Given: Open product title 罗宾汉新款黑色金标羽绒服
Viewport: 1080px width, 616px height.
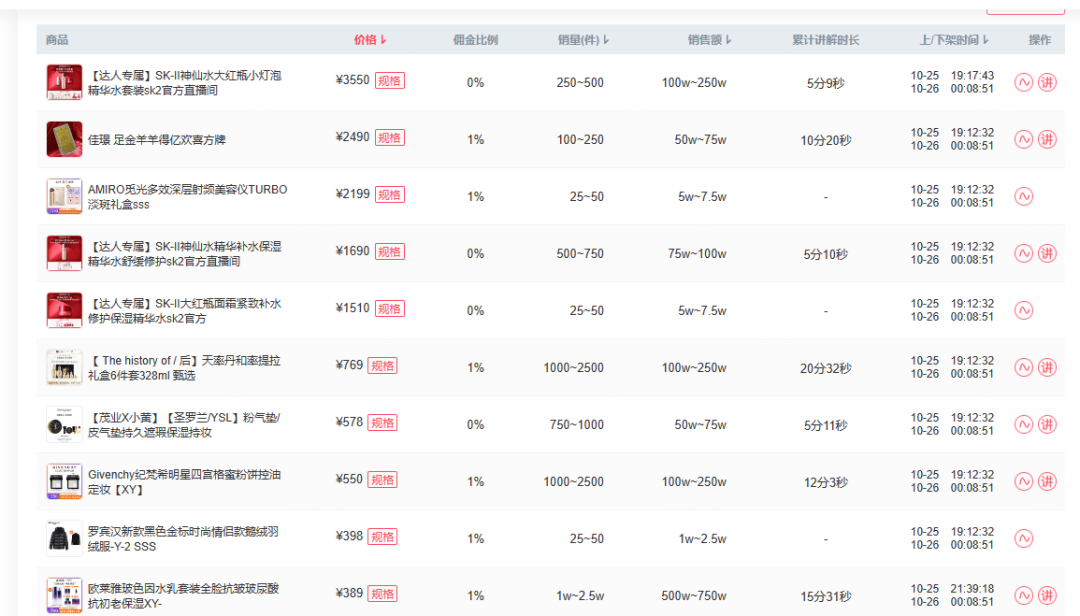Looking at the screenshot, I should coord(183,539).
